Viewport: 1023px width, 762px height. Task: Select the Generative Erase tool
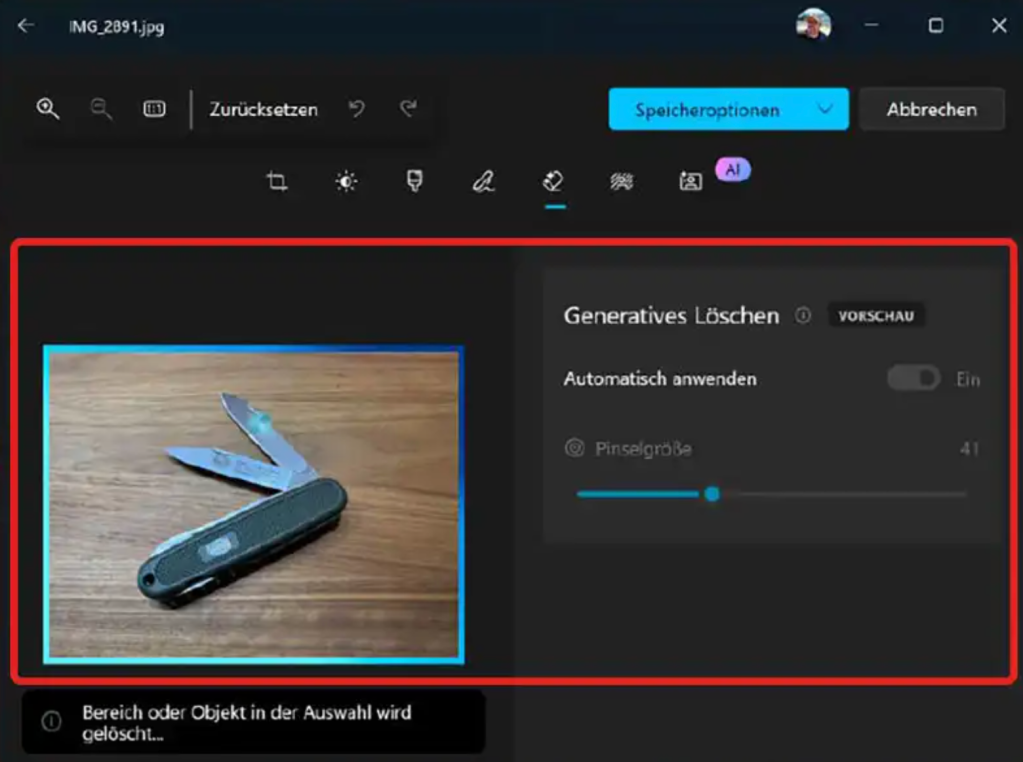coord(552,181)
